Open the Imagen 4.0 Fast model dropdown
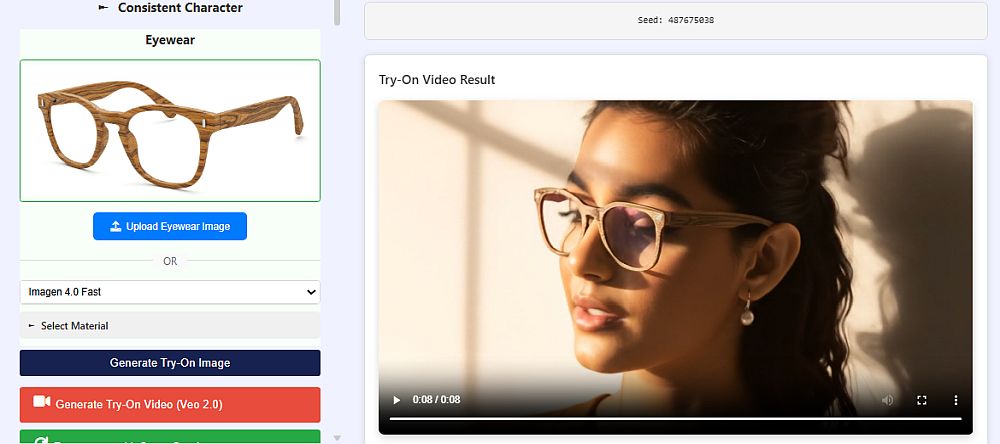The image size is (1000, 444). pyautogui.click(x=170, y=292)
